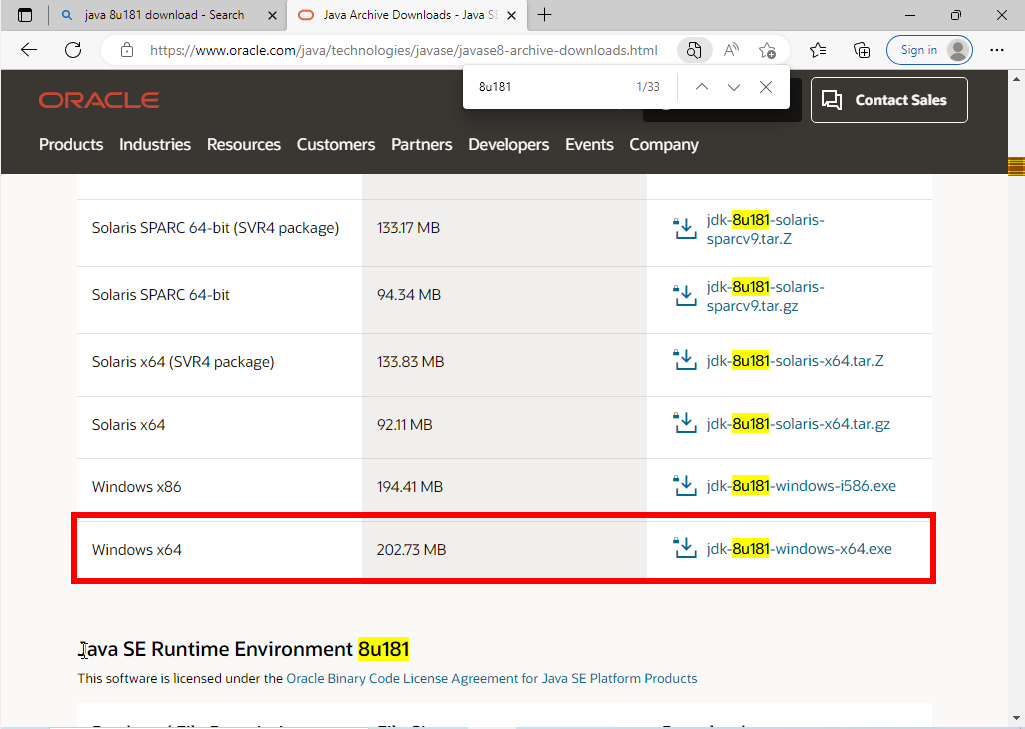Go back to the previous page
The height and width of the screenshot is (729, 1025).
pyautogui.click(x=29, y=50)
